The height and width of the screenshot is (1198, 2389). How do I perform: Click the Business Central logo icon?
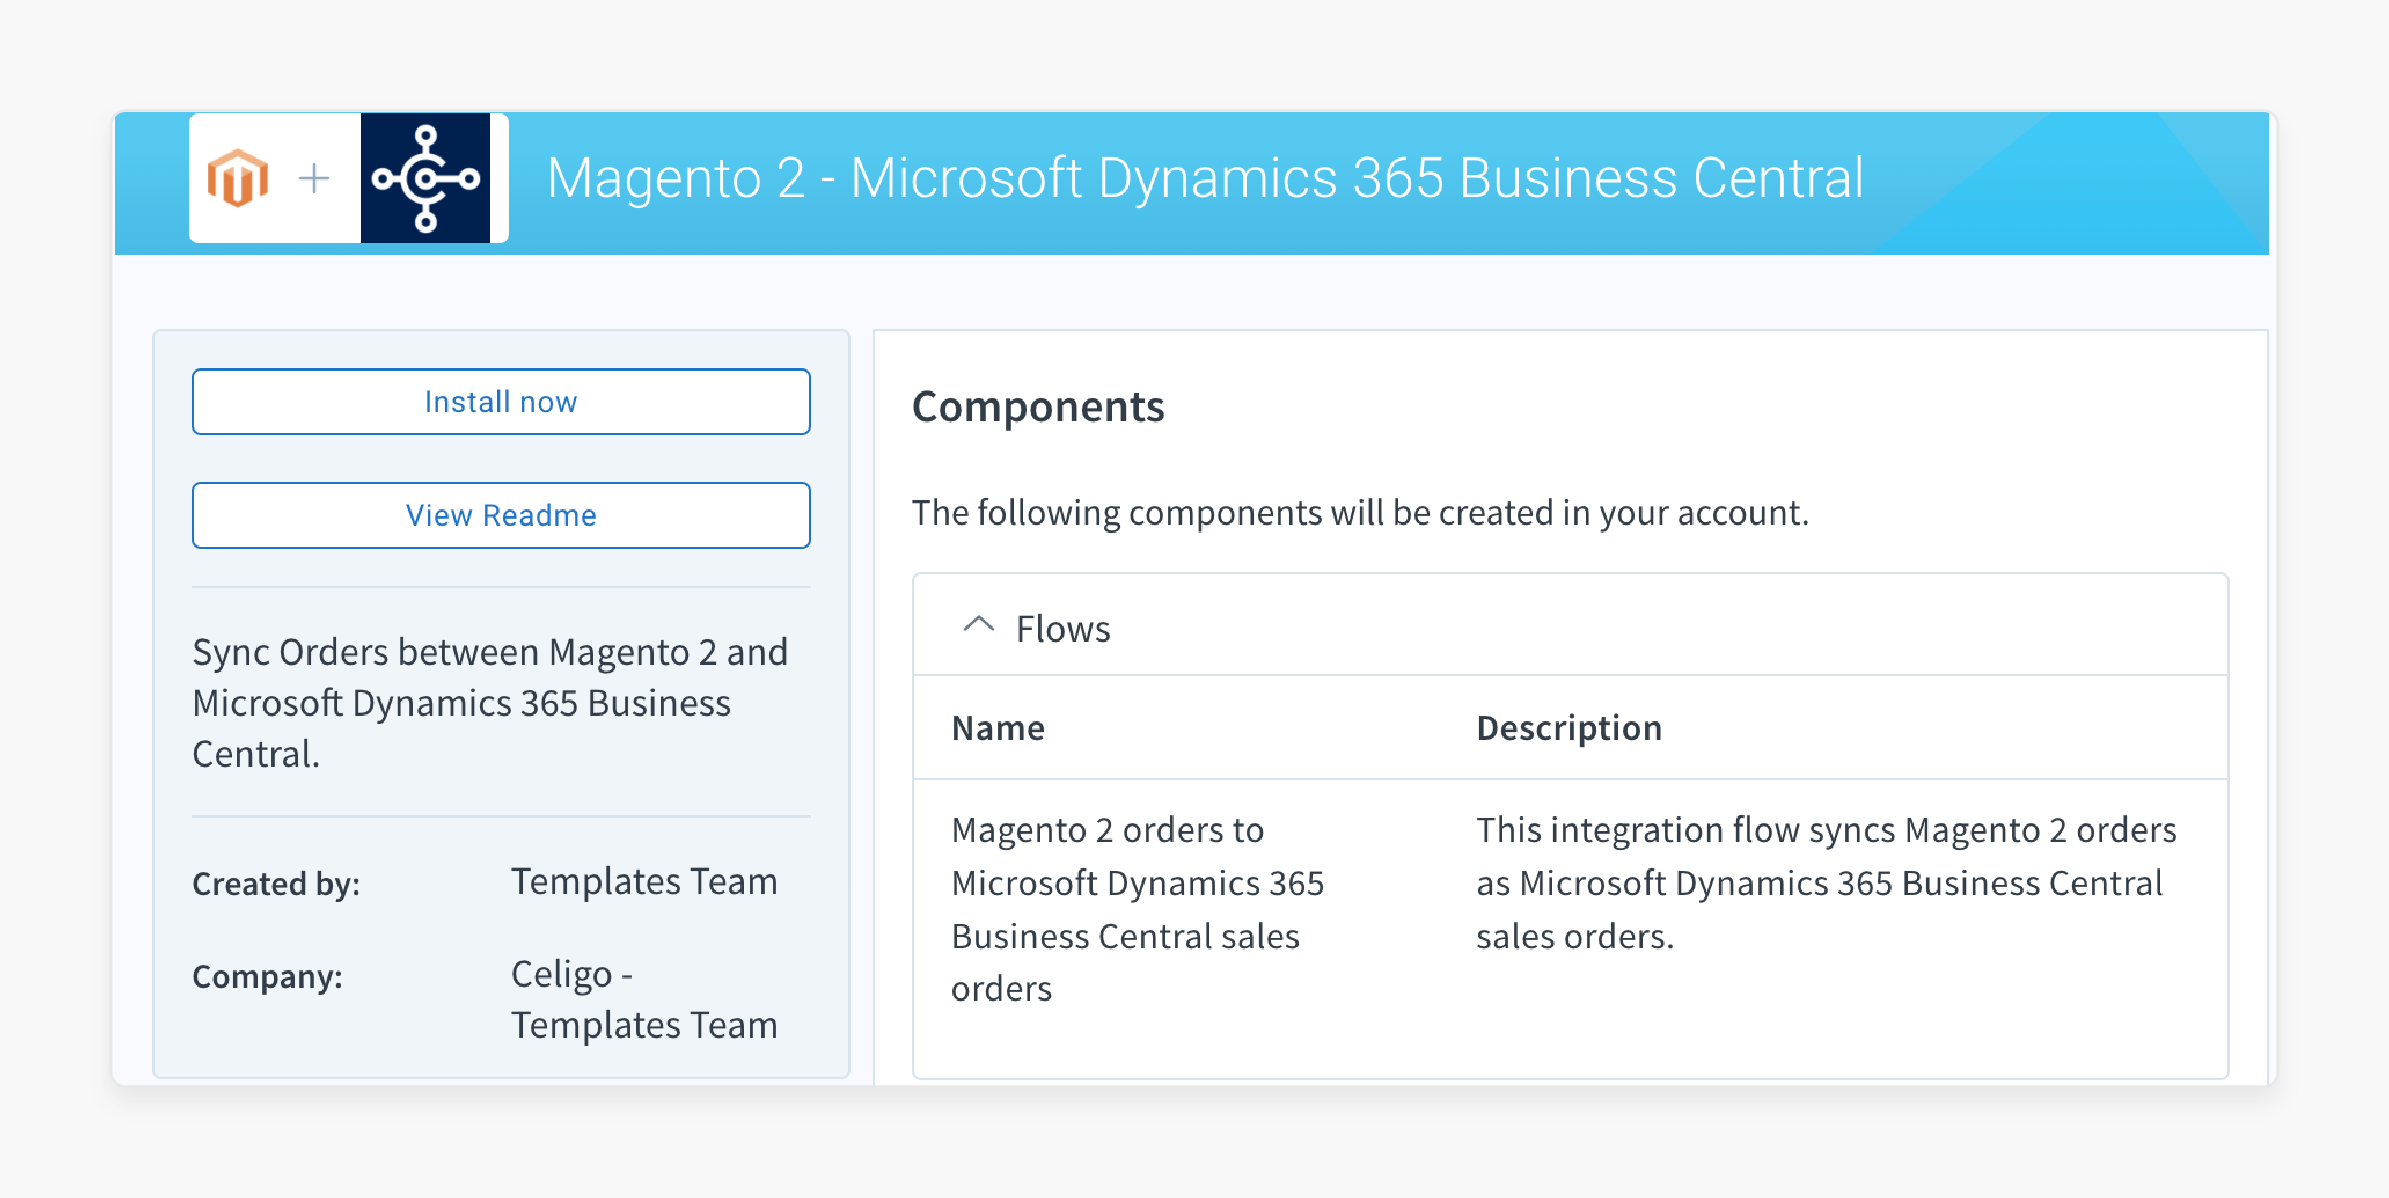(426, 178)
